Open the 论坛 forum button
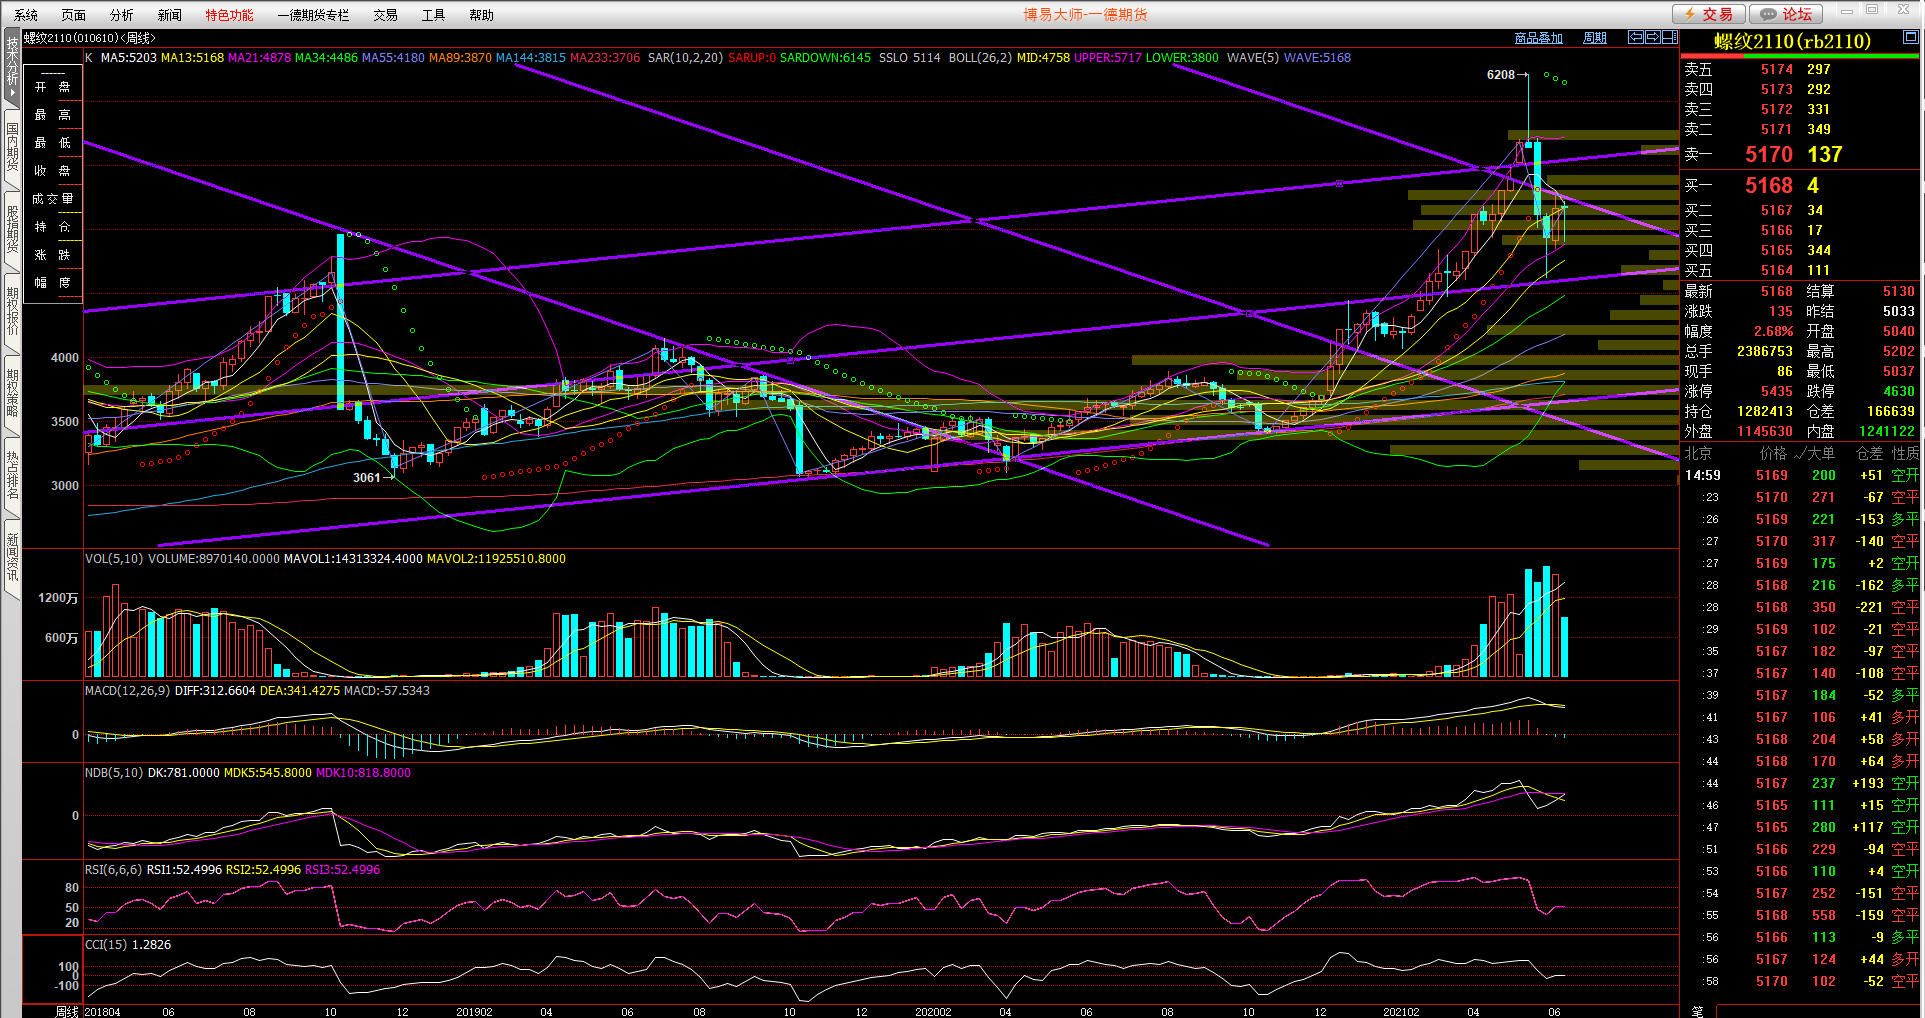Image resolution: width=1925 pixels, height=1018 pixels. pyautogui.click(x=1786, y=14)
